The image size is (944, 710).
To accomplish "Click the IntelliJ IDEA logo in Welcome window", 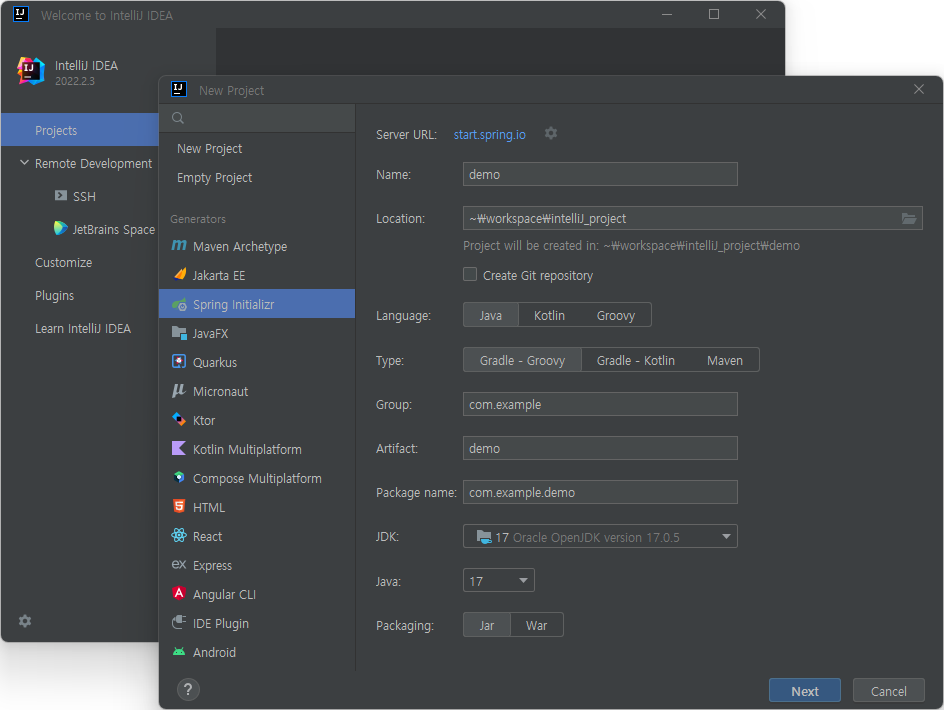I will 31,71.
